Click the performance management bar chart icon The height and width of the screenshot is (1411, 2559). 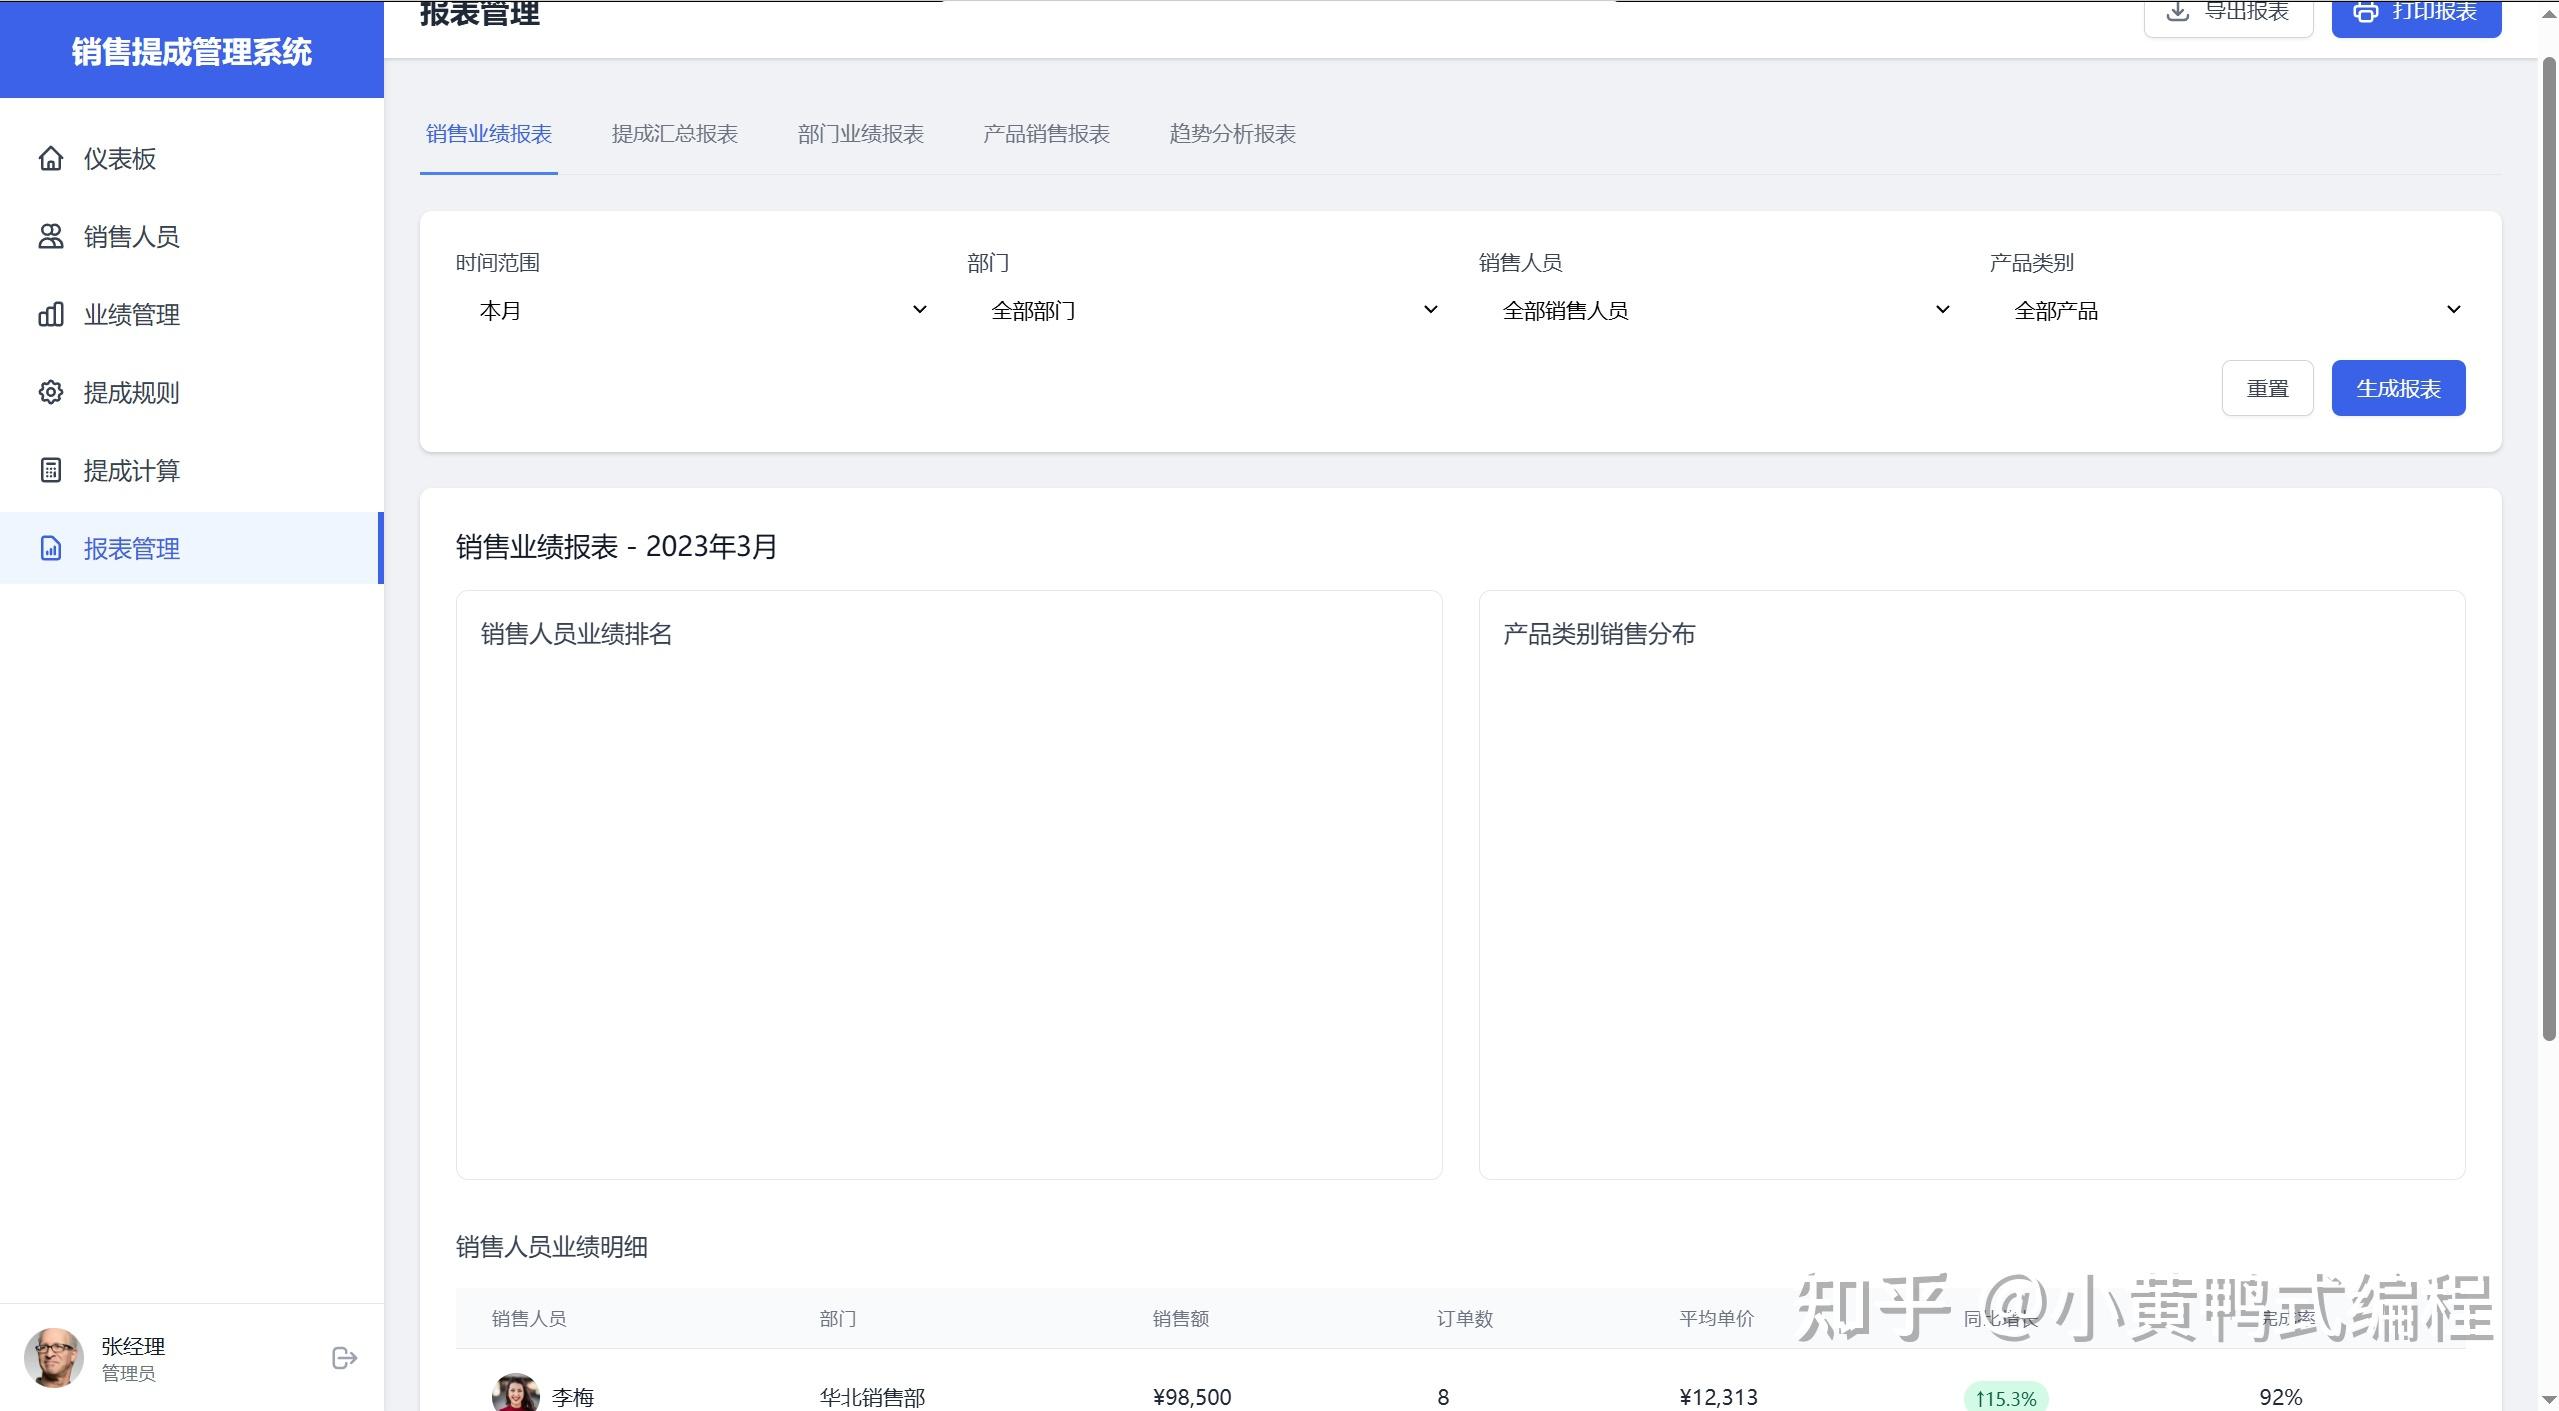point(51,314)
